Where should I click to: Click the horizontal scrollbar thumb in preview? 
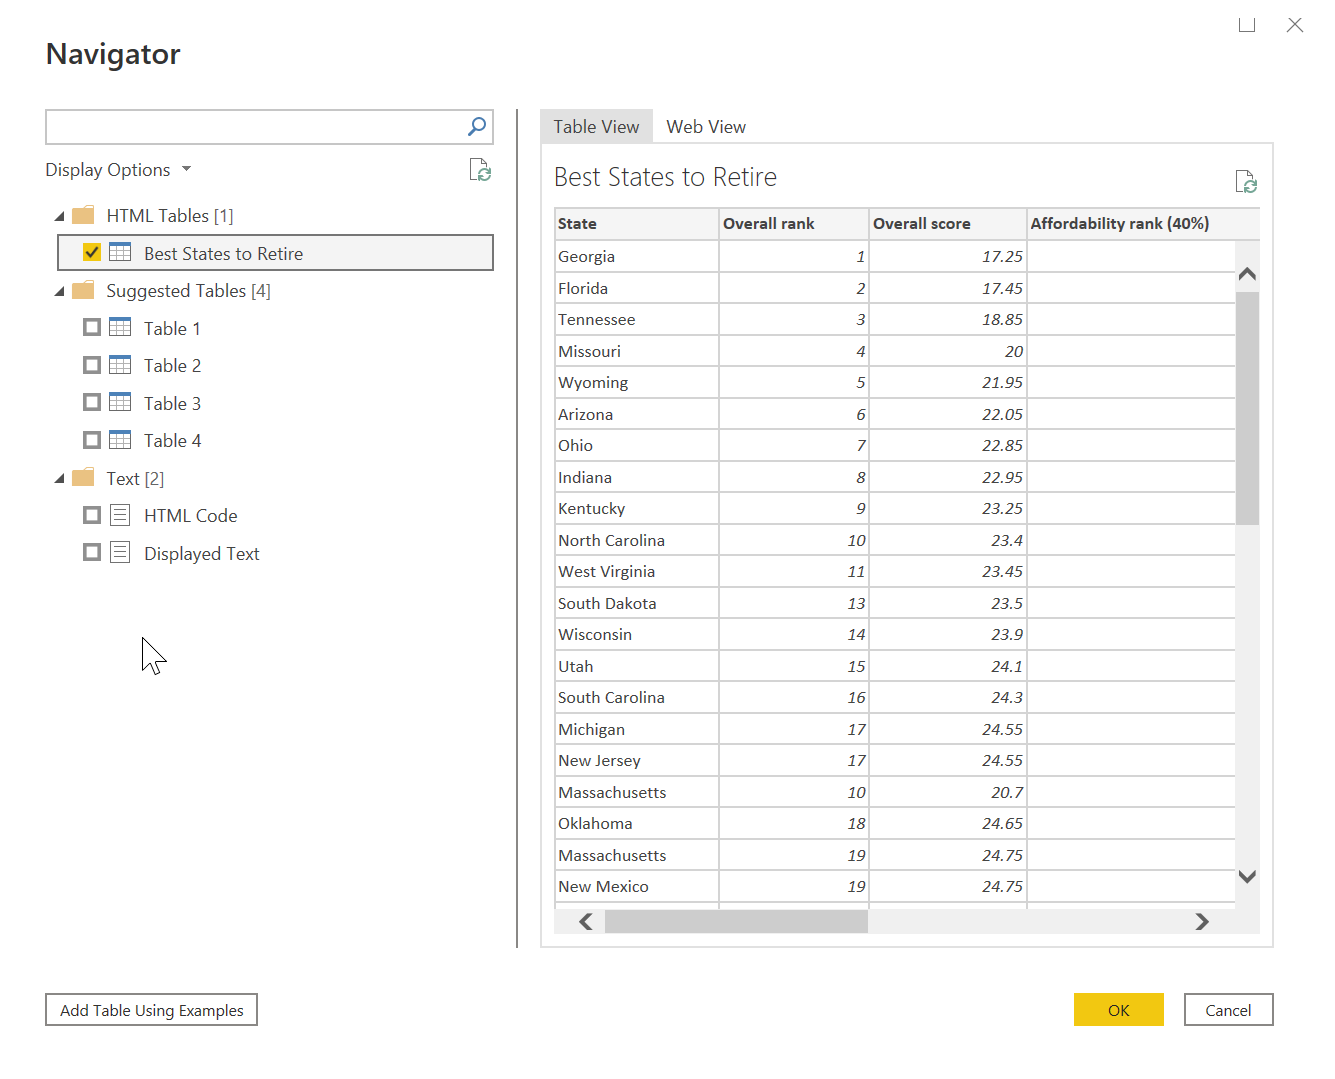click(736, 921)
